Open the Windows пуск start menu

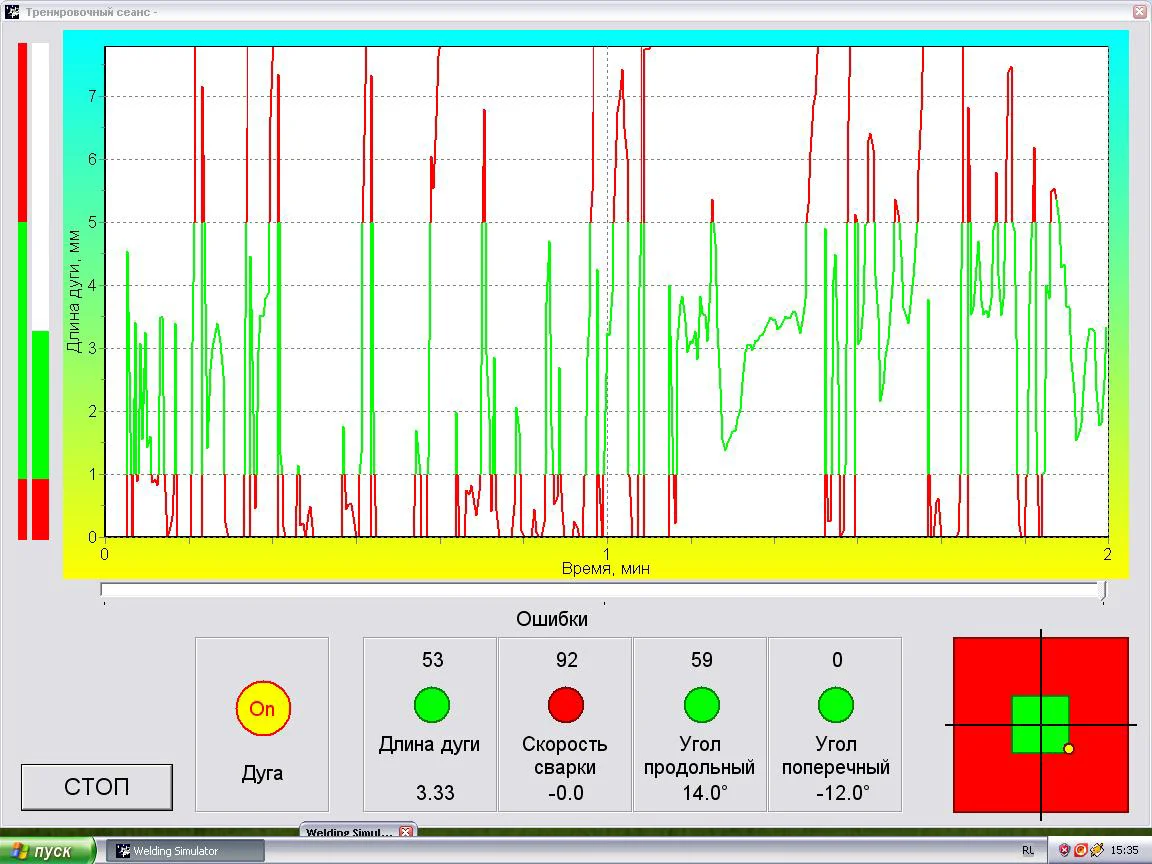click(x=46, y=851)
